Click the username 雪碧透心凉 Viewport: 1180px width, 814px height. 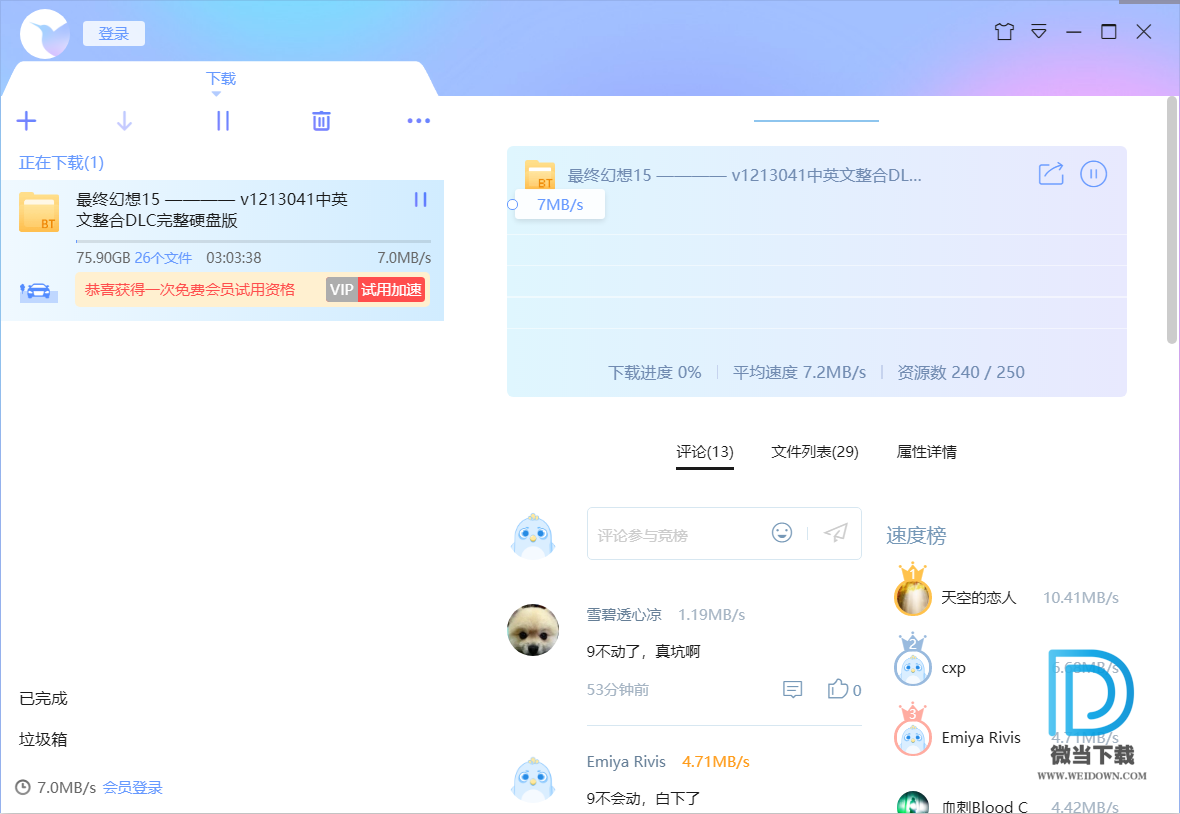(x=624, y=615)
